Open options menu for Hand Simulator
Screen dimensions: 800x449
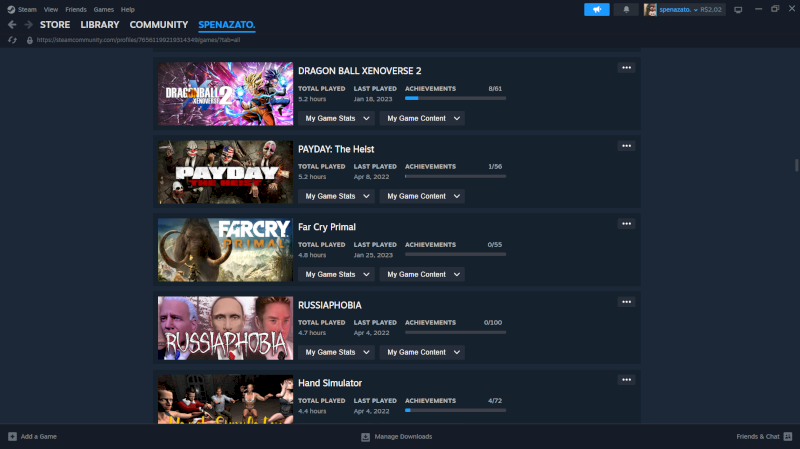[x=626, y=380]
